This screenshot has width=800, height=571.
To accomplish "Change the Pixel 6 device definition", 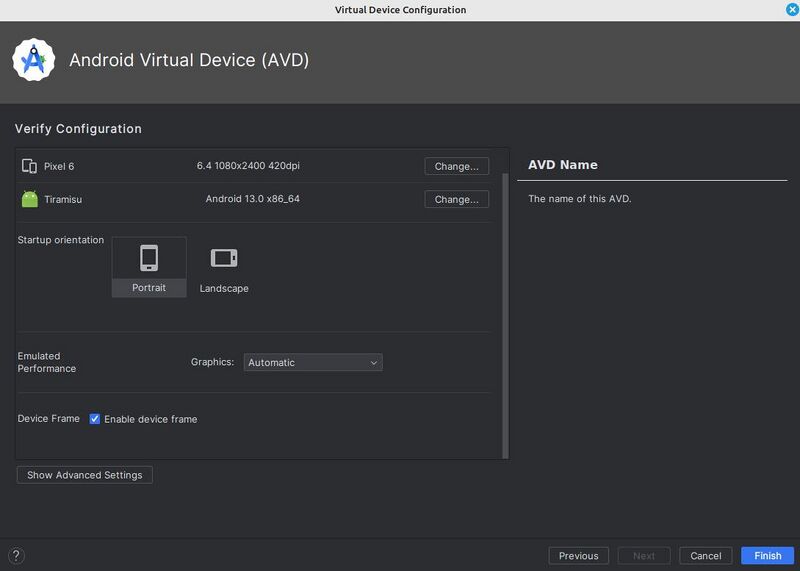I will coord(456,166).
